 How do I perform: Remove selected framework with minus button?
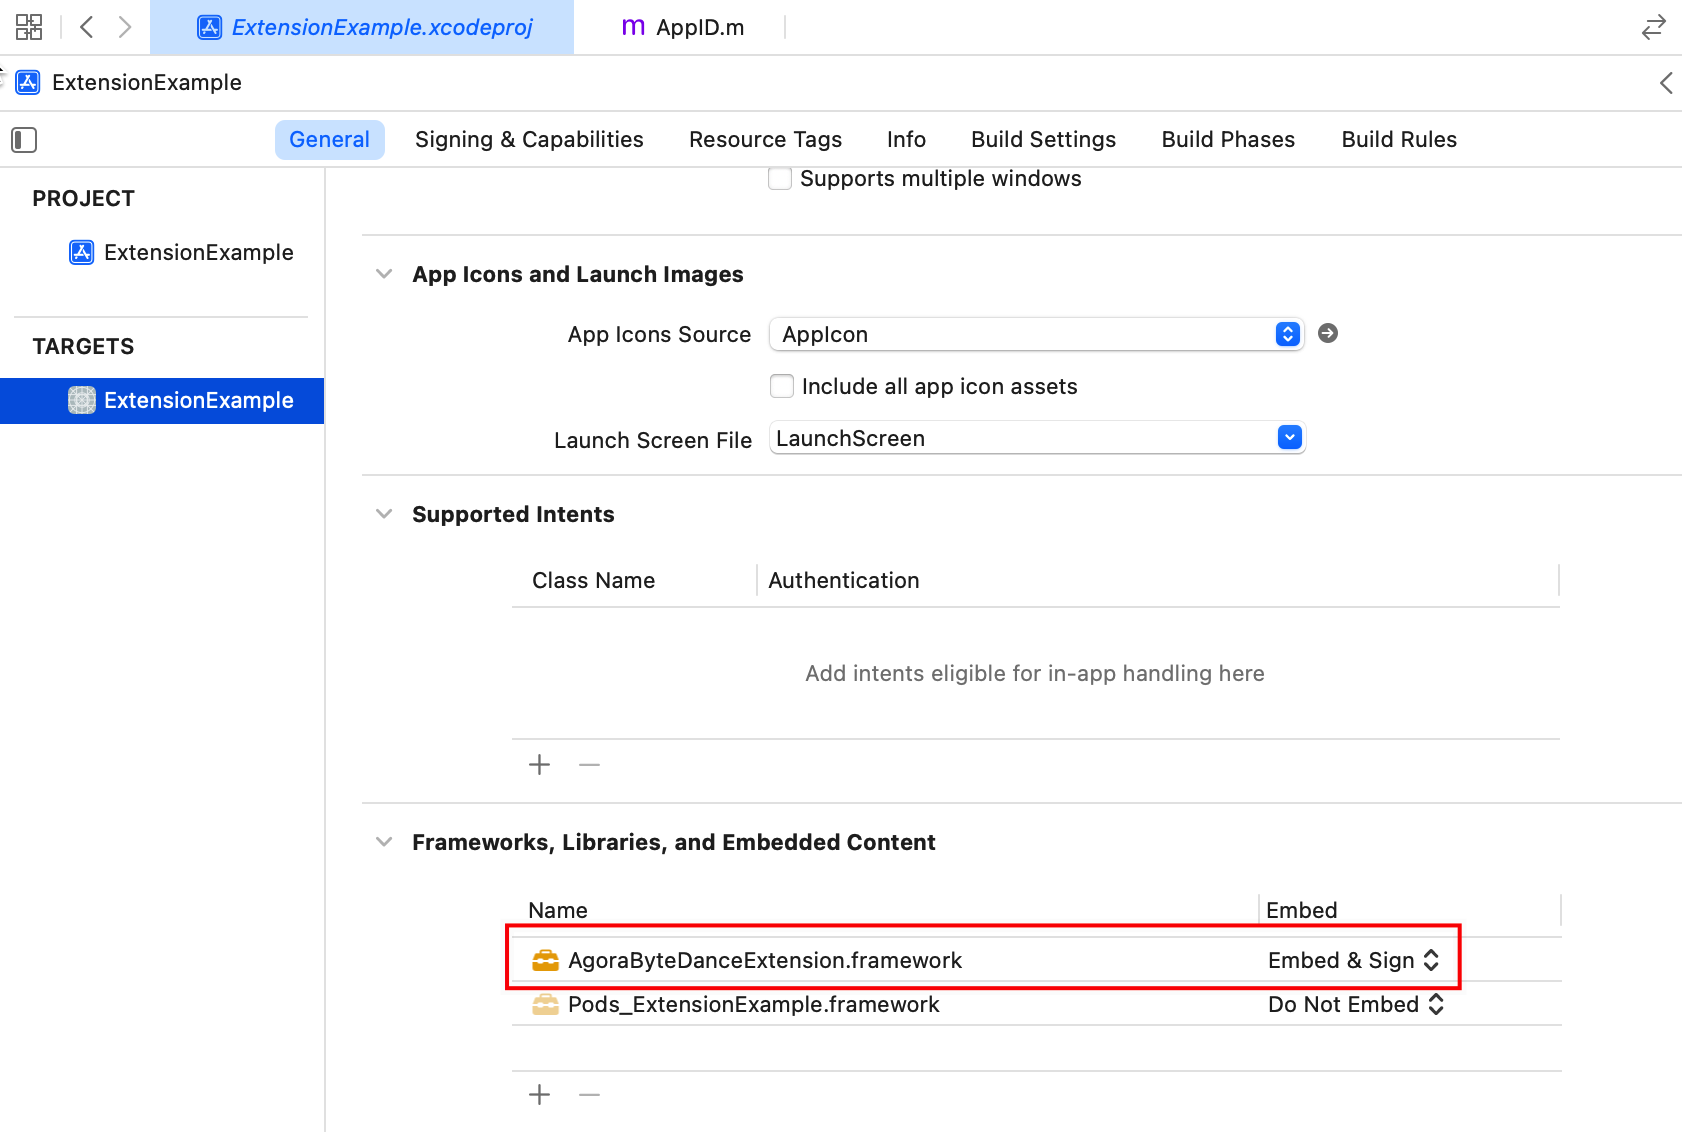[x=590, y=1095]
